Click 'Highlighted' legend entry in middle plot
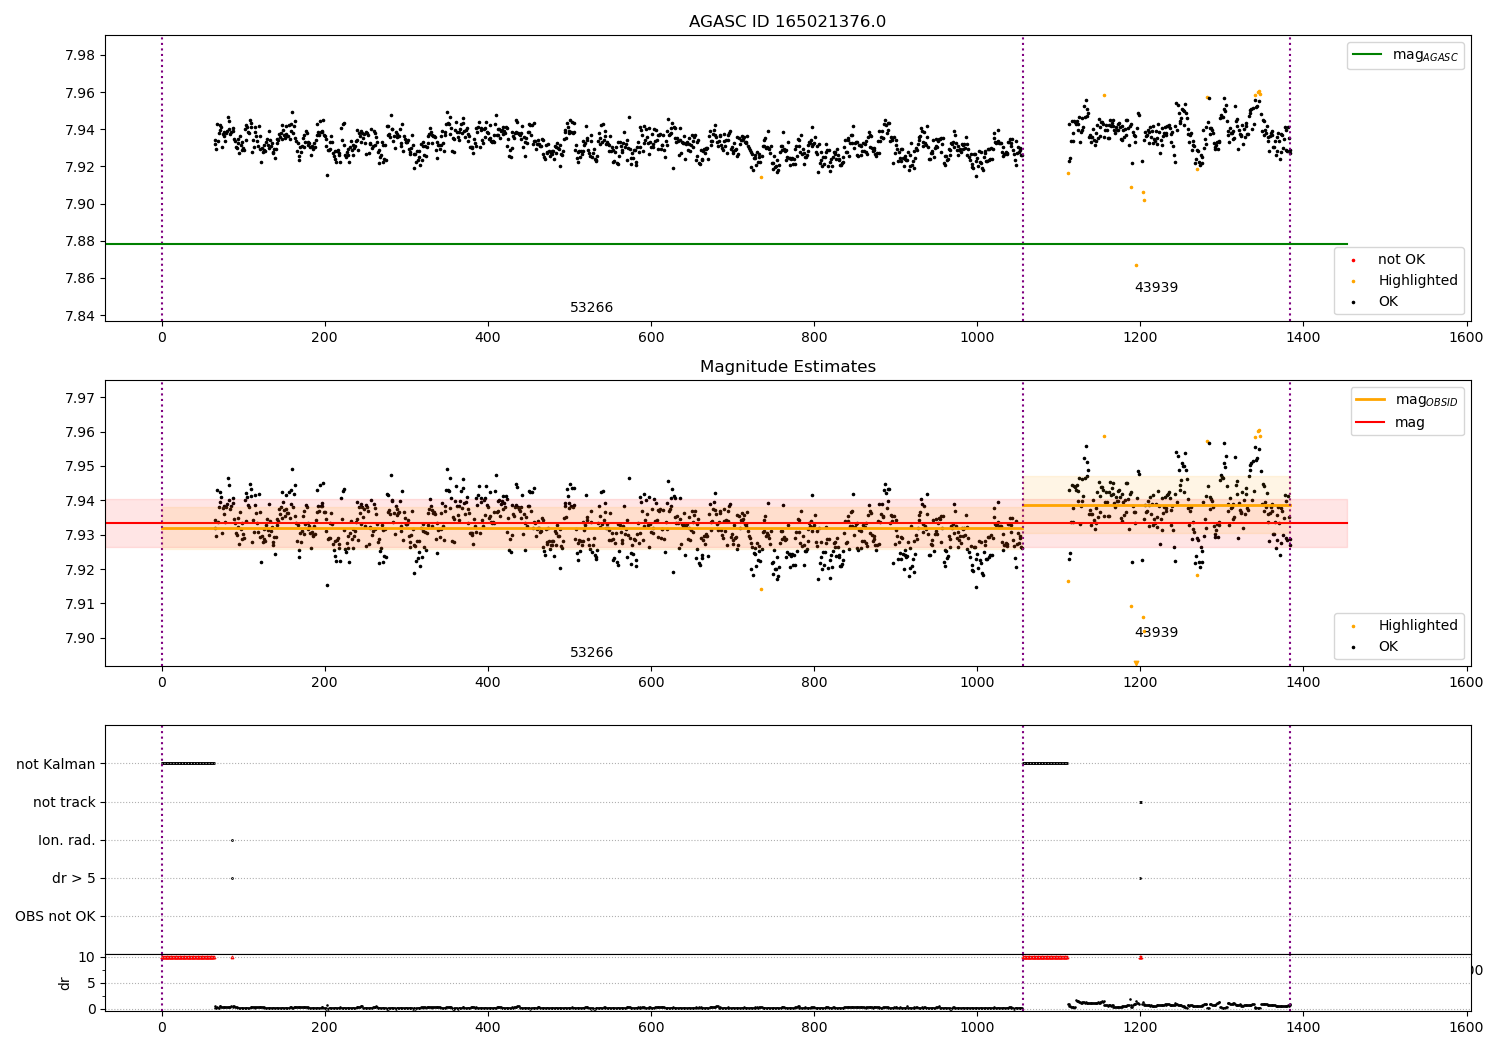 click(x=1405, y=626)
